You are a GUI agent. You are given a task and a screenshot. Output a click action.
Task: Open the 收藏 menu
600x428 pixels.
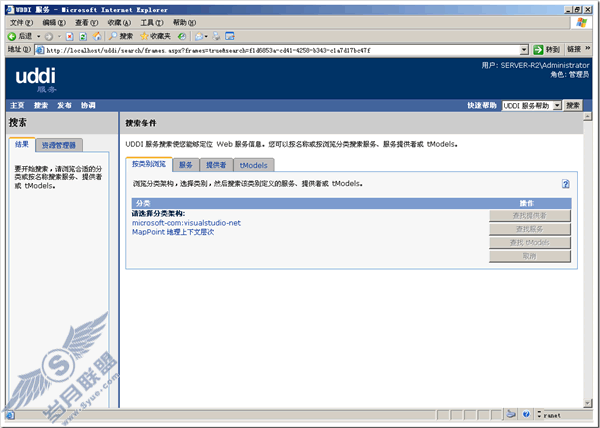pos(119,23)
